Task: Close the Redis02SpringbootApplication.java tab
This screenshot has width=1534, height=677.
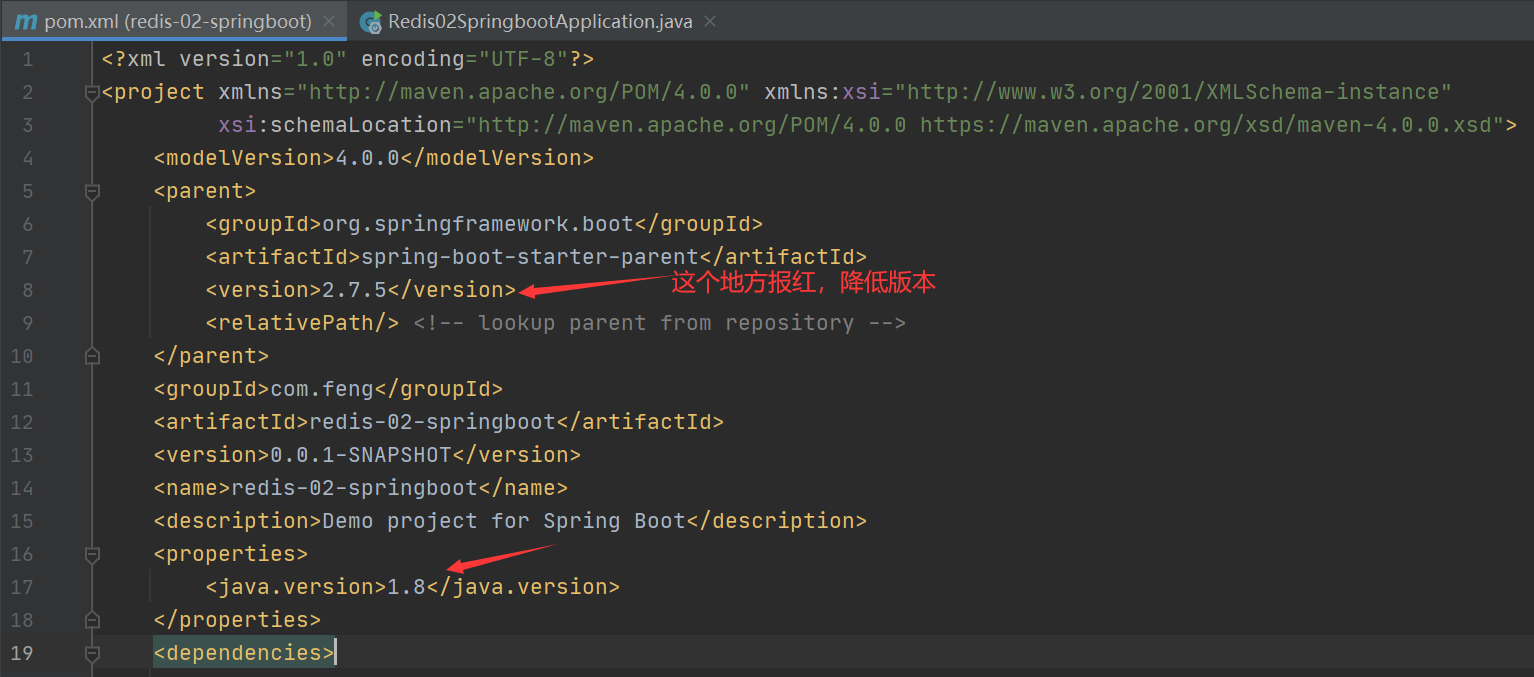Action: point(709,21)
